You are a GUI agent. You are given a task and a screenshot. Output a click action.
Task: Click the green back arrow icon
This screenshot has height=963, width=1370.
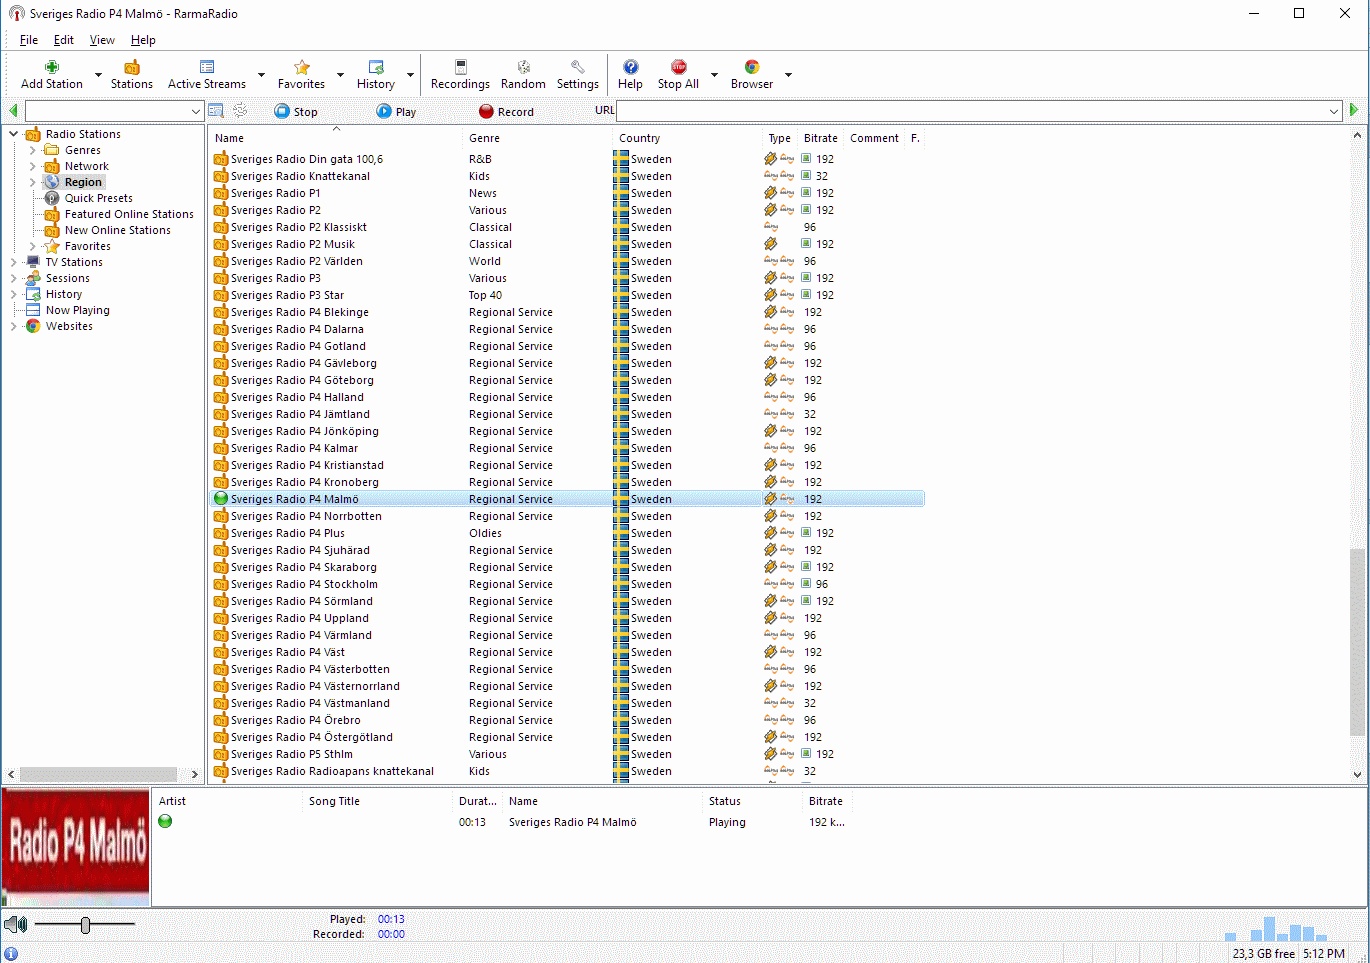pos(13,110)
